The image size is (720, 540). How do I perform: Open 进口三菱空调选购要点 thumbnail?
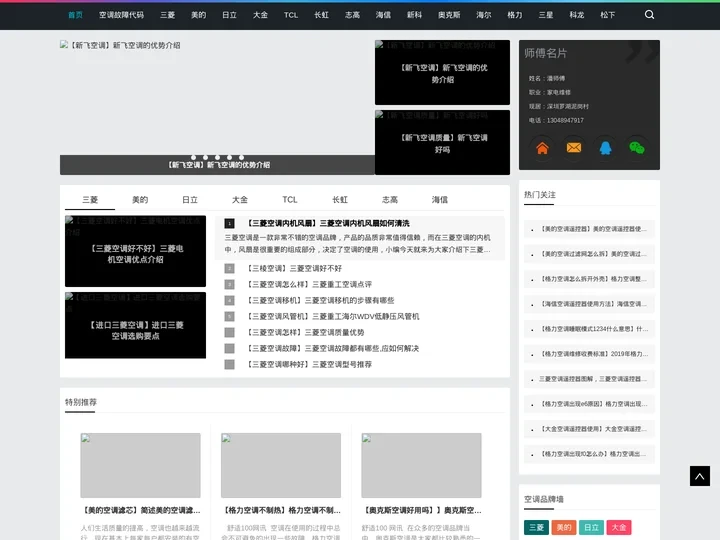(135, 325)
